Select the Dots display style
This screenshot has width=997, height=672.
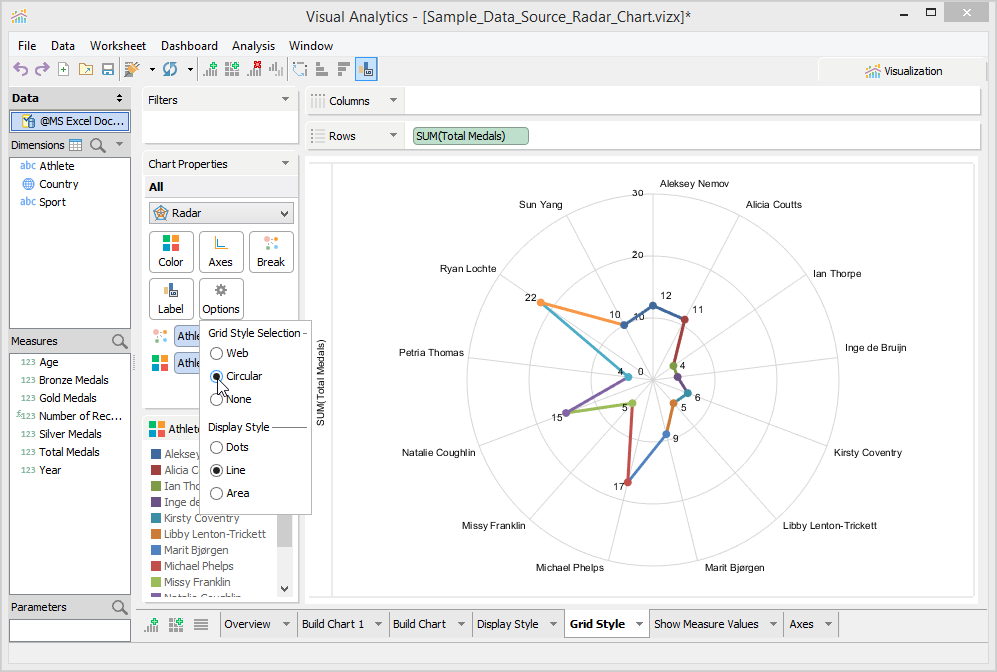click(216, 447)
